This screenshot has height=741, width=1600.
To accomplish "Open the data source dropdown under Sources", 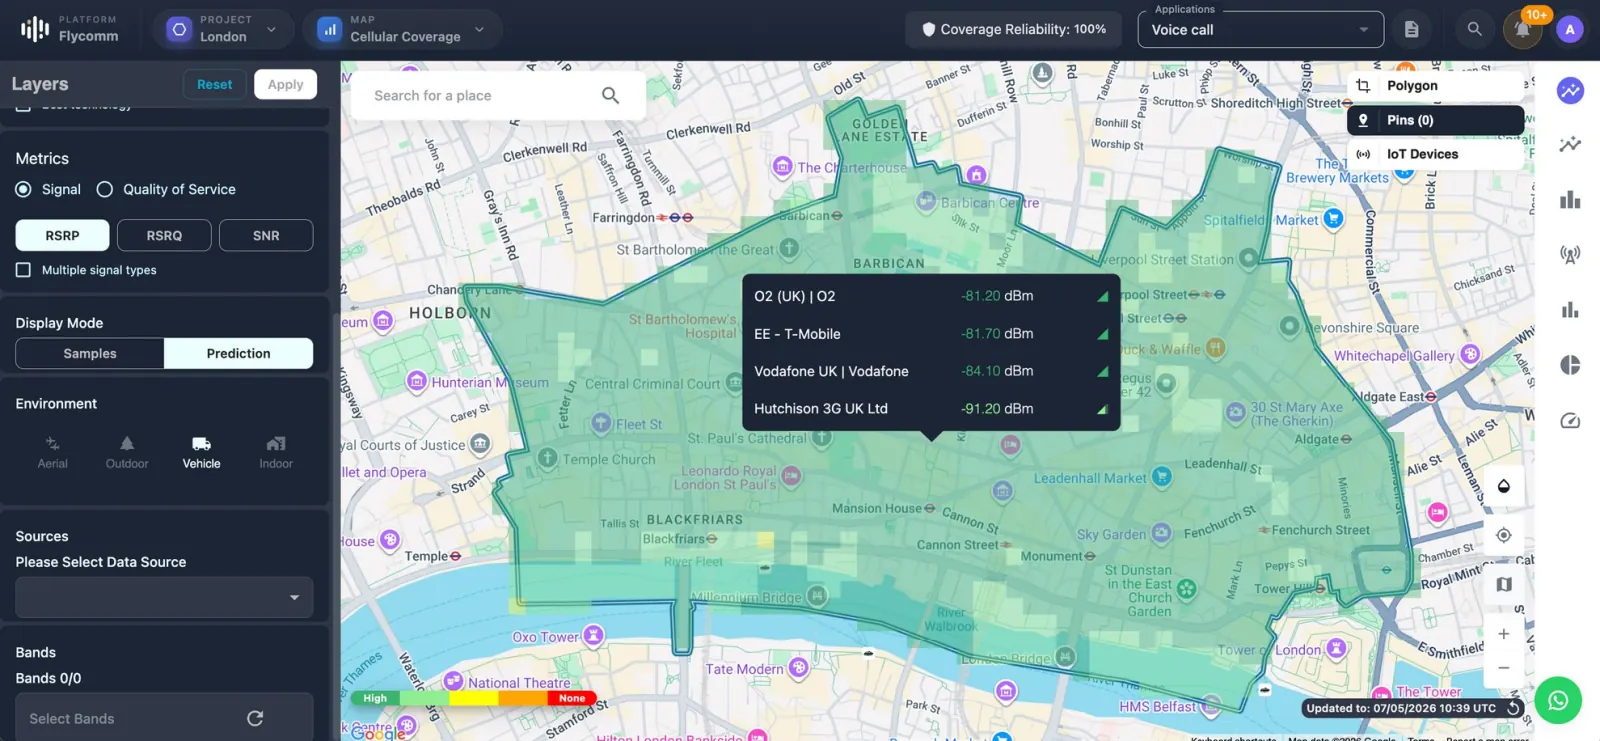I will pyautogui.click(x=164, y=597).
